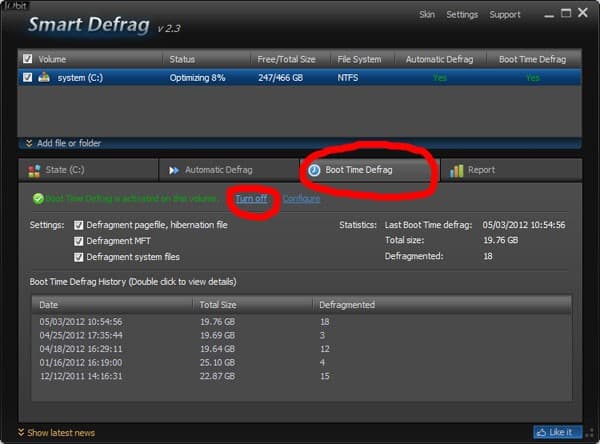Screen dimensions: 600x444
Task: Switch to the State (C:) tab
Action: click(x=88, y=170)
